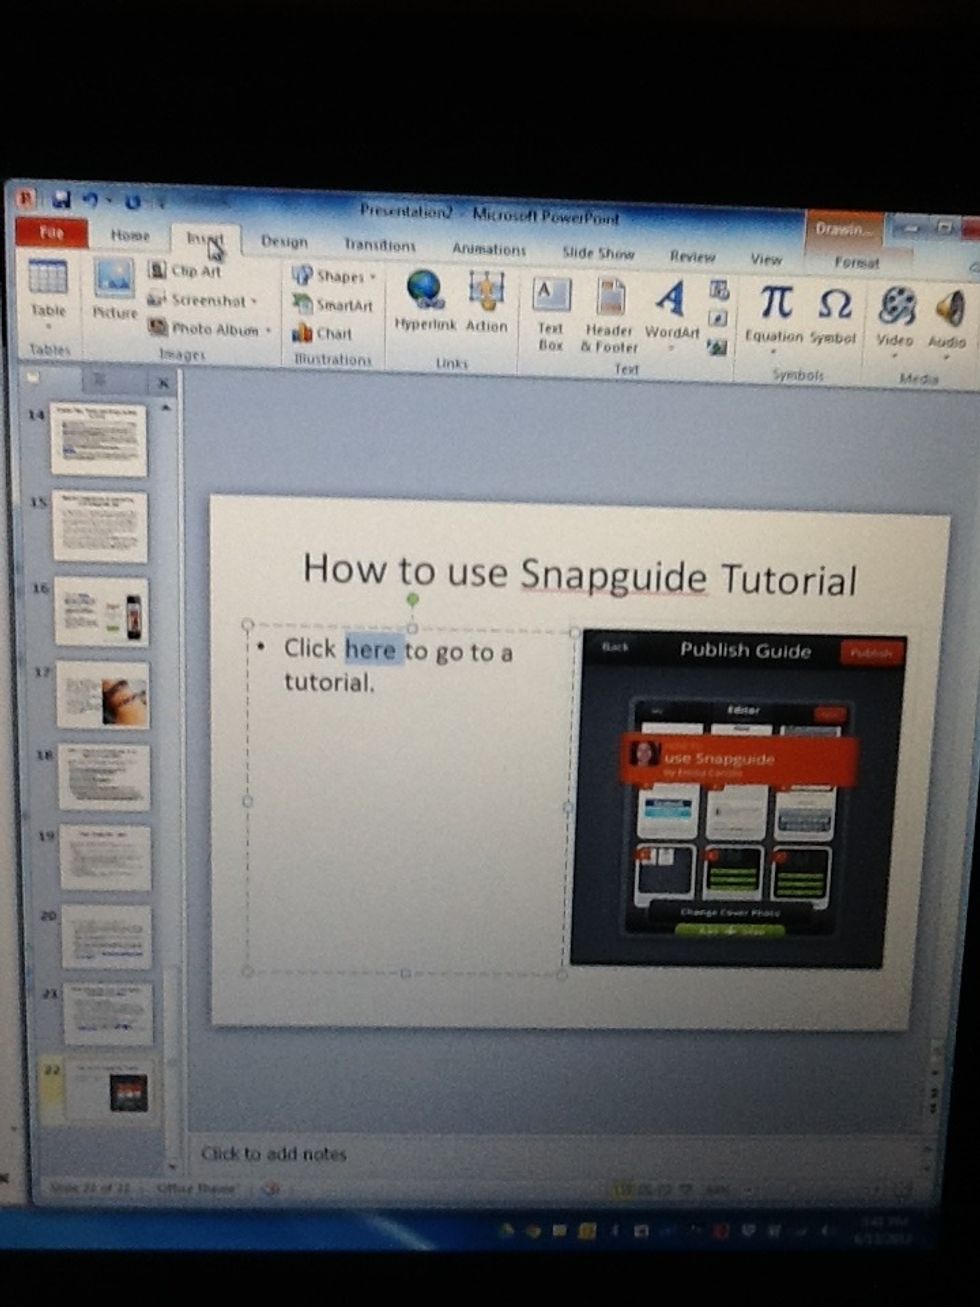Open Clip Art from the Insert ribbon
This screenshot has width=980, height=1307.
pyautogui.click(x=185, y=270)
